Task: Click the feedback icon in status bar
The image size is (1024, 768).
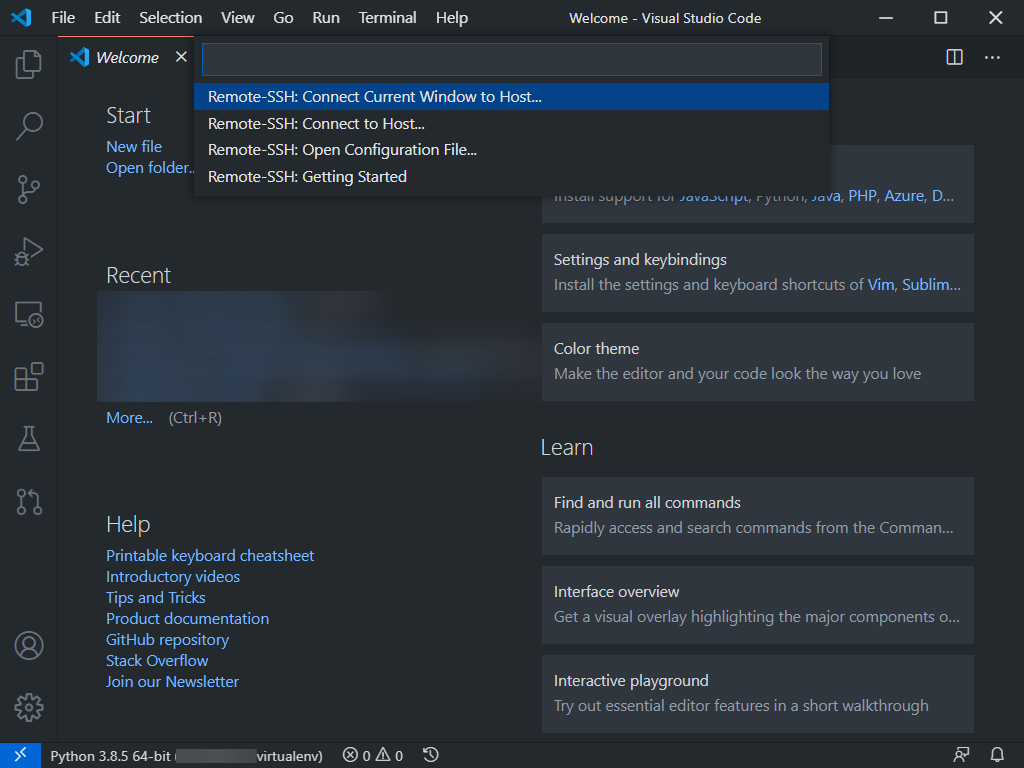Action: pyautogui.click(x=961, y=756)
